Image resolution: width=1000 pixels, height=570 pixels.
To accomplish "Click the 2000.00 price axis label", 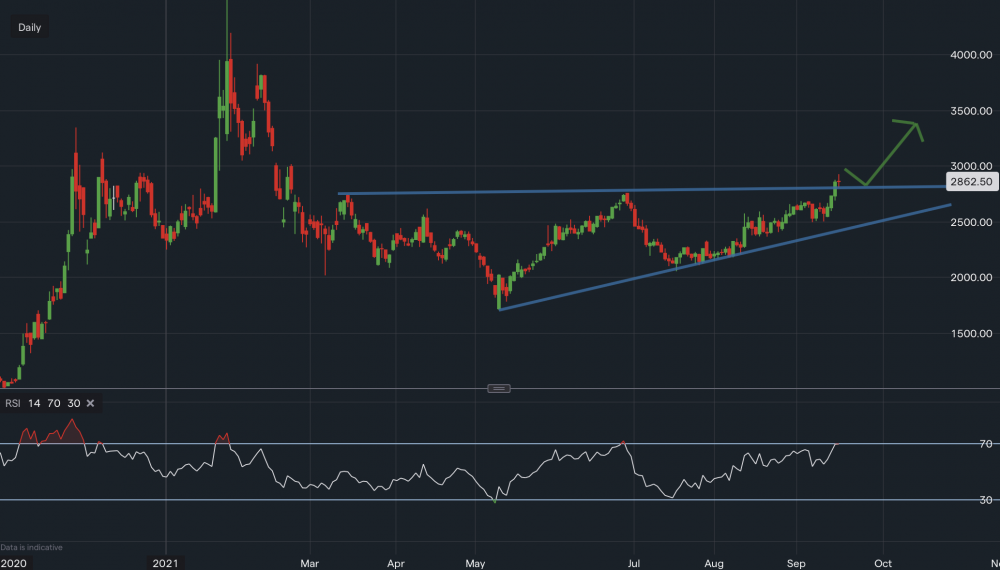I will (x=968, y=277).
